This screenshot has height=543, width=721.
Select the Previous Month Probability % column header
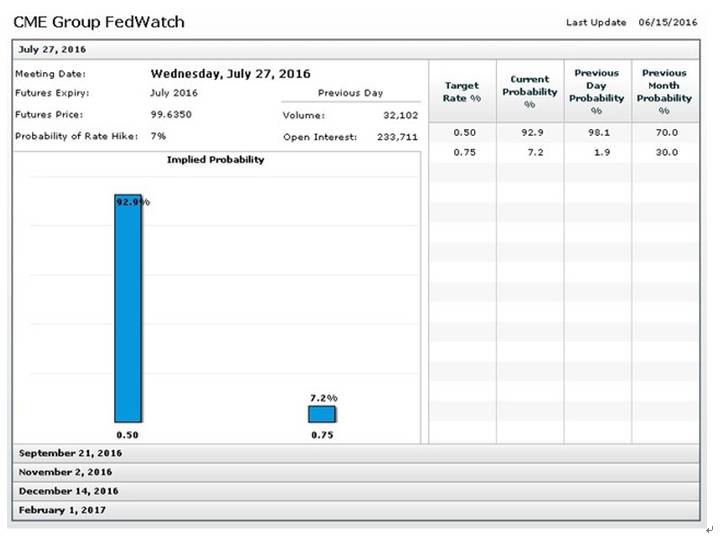pyautogui.click(x=664, y=91)
